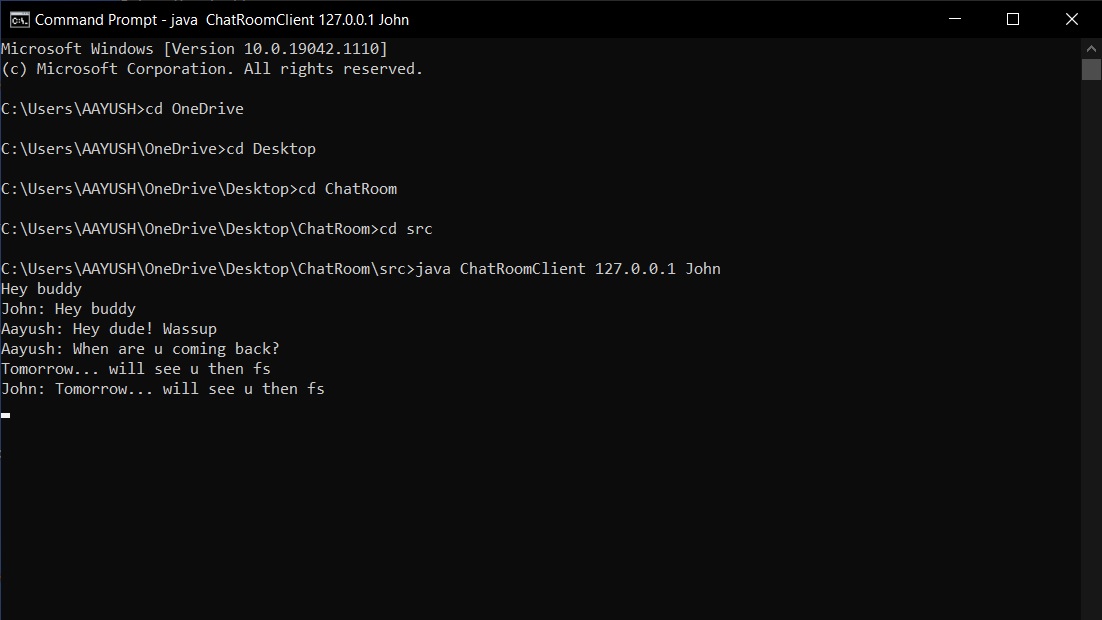Image resolution: width=1102 pixels, height=620 pixels.
Task: Click the blinking cursor at the prompt
Action: (x=6, y=414)
